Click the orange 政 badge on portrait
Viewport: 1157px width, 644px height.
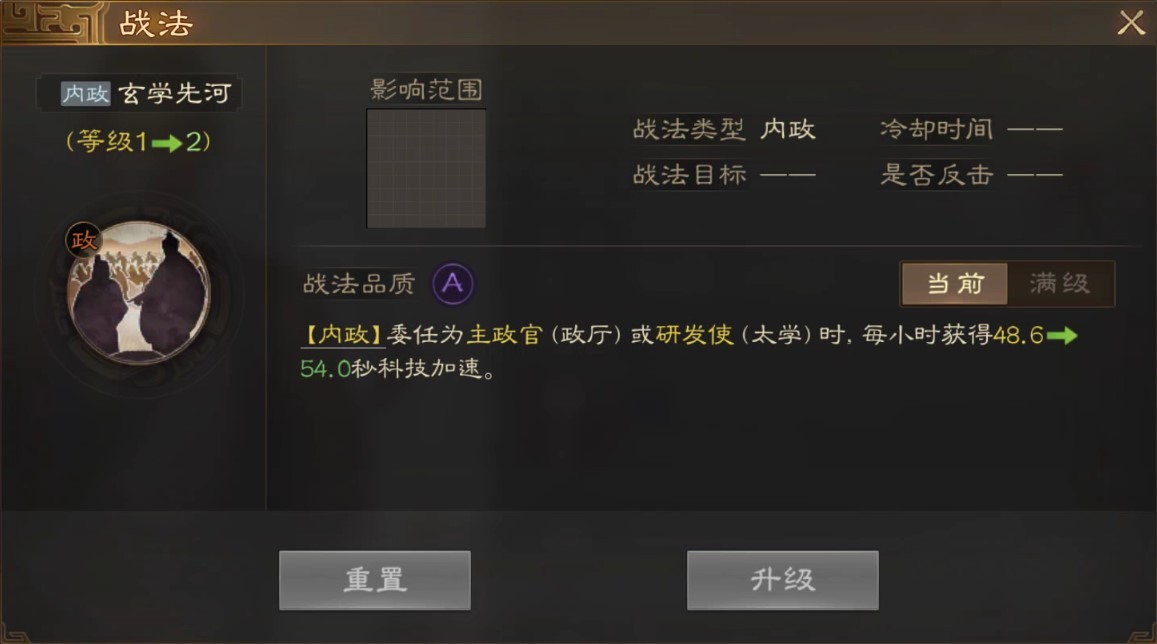83,240
